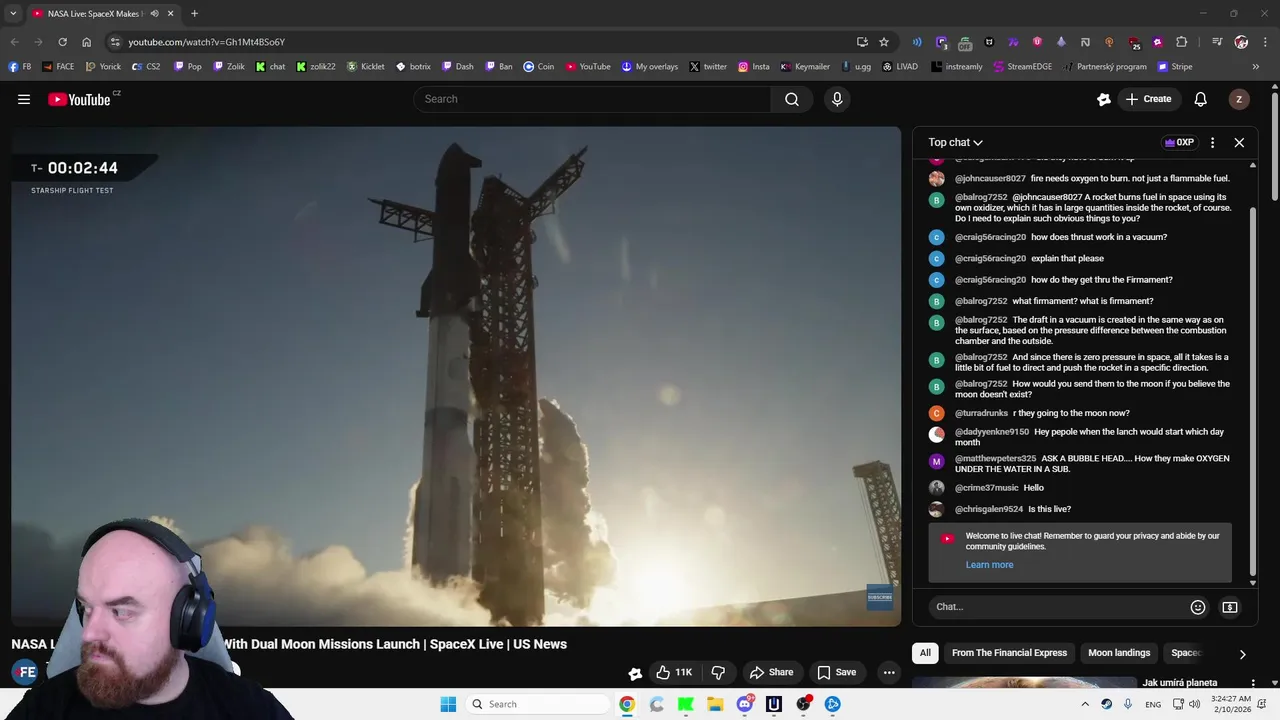1280x720 pixels.
Task: Select the All filter chip
Action: pyautogui.click(x=925, y=653)
